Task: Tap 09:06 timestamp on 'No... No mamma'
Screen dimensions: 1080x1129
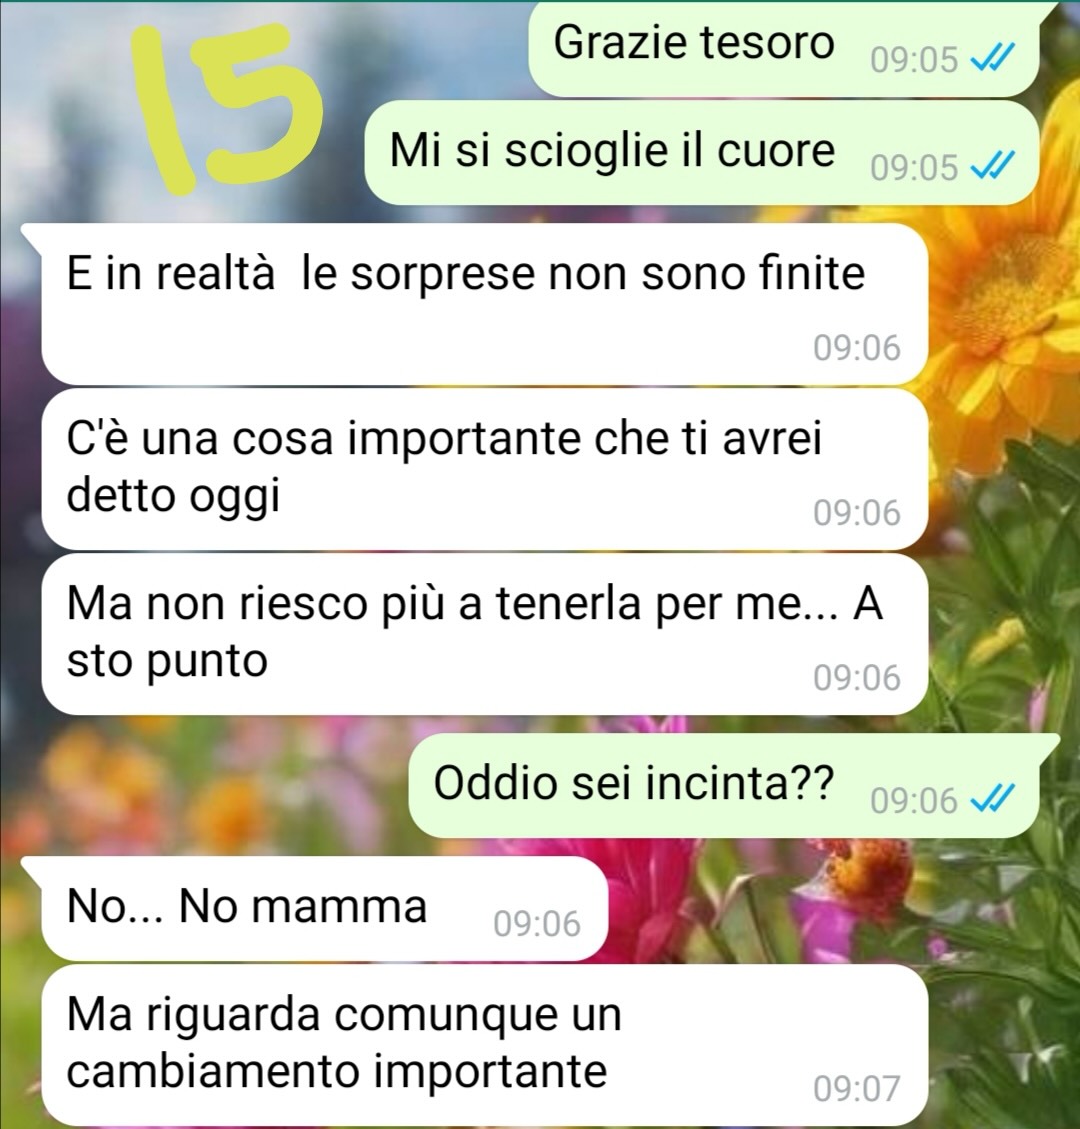Action: click(537, 923)
